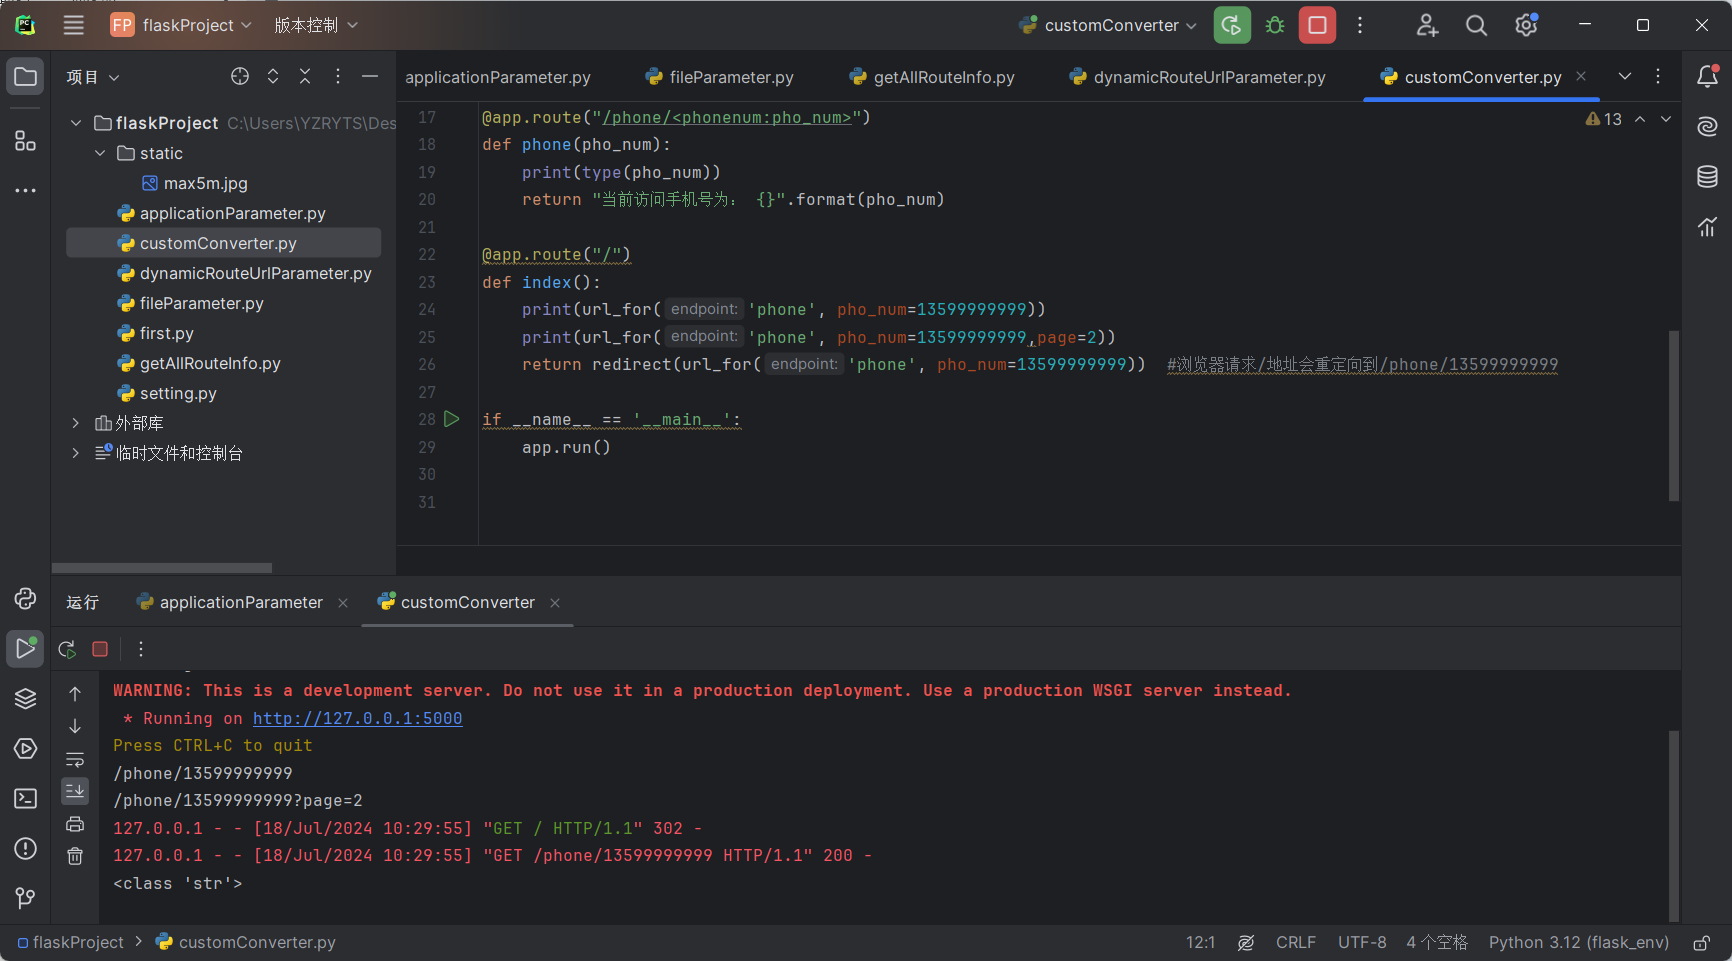Expand the 外部库 node
The image size is (1732, 961).
tap(76, 423)
